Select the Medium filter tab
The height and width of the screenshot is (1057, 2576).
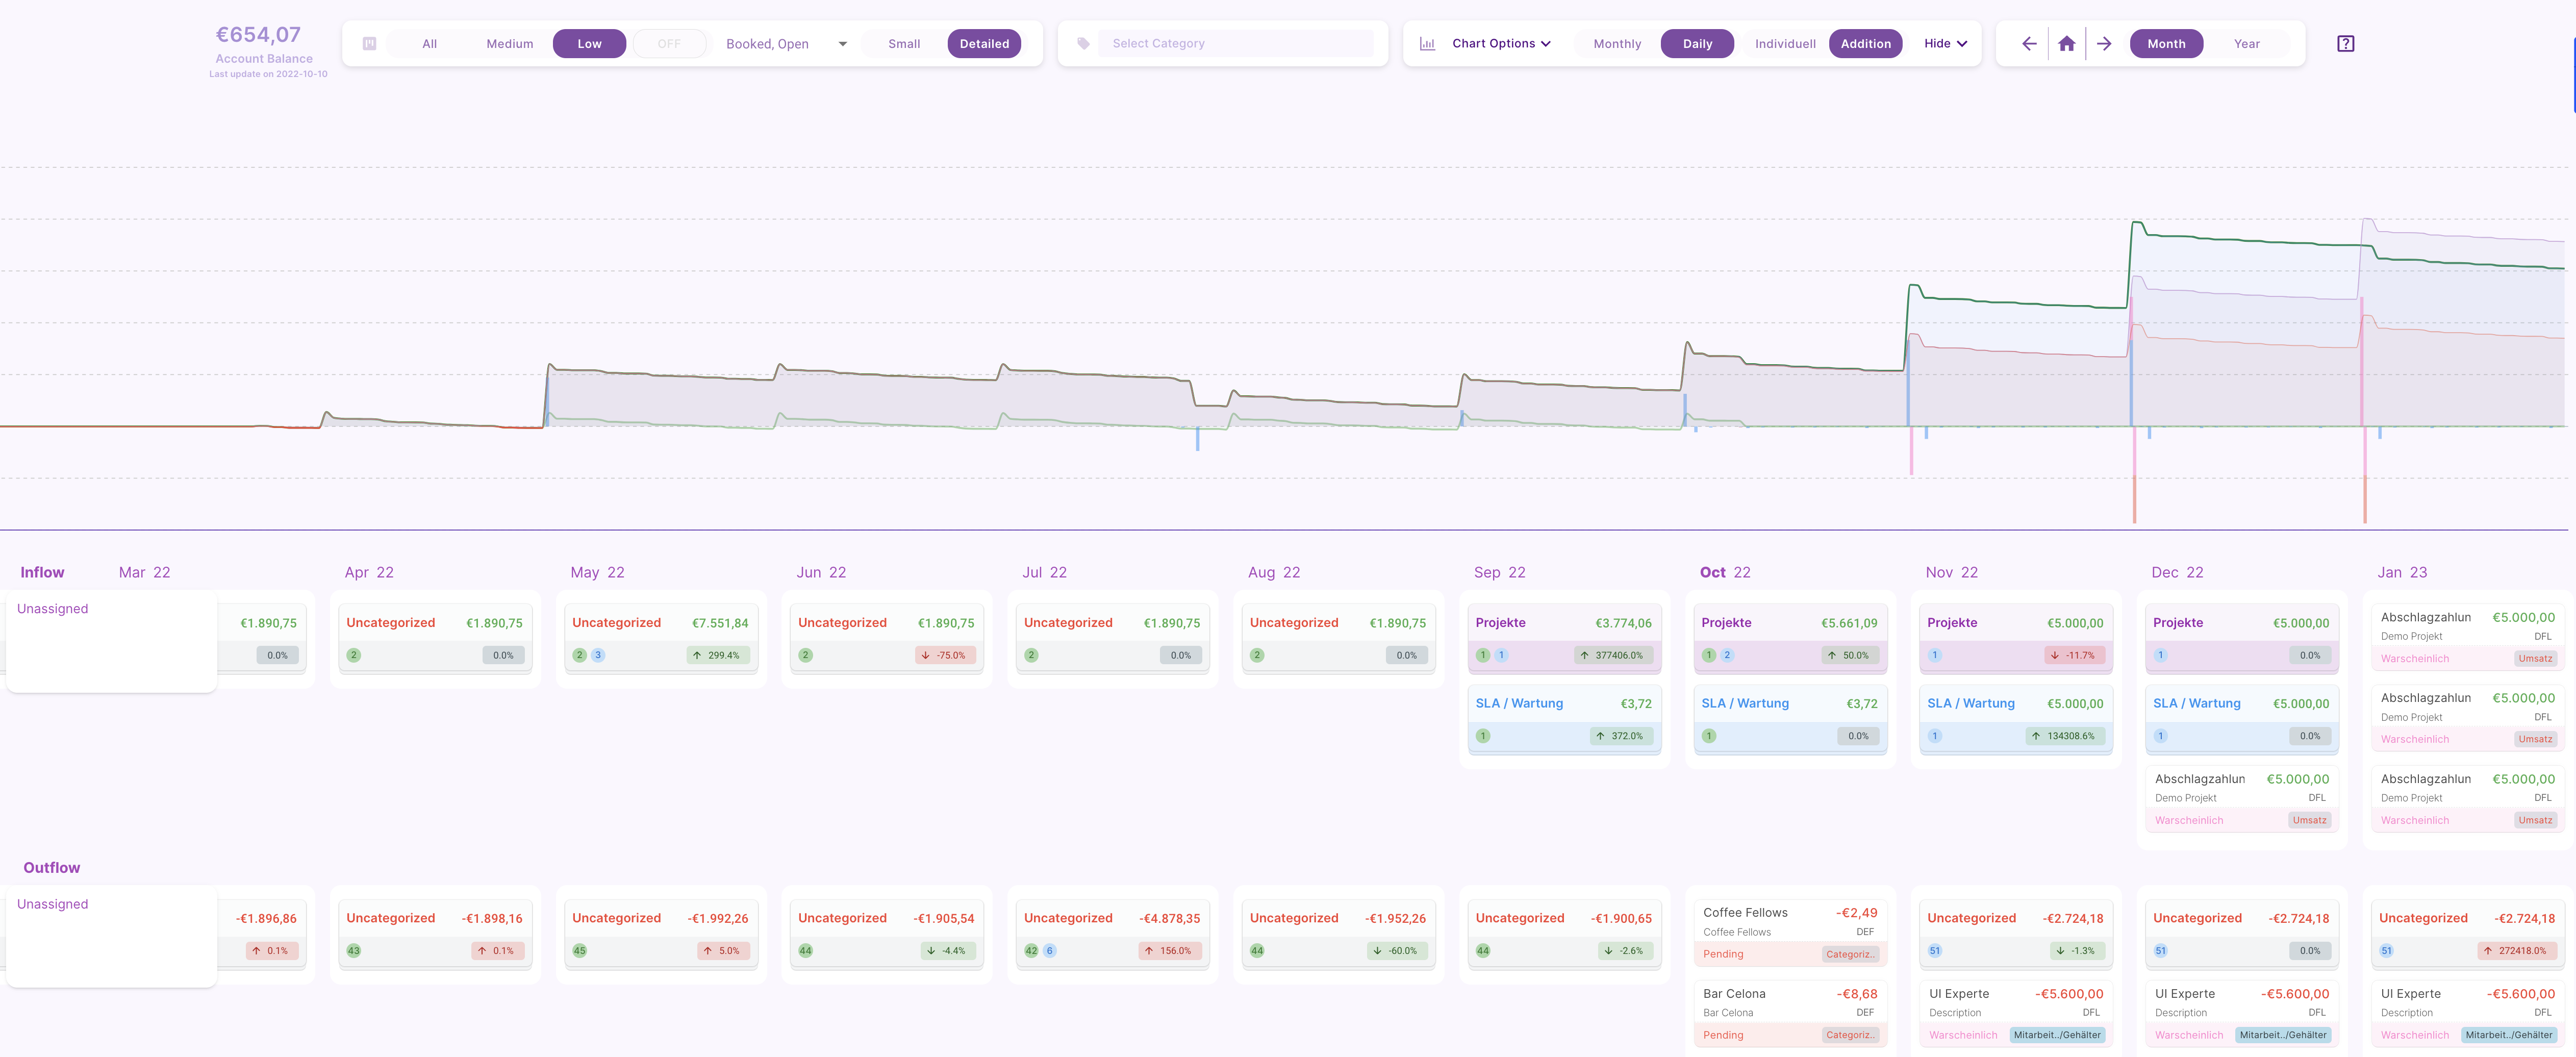coord(509,44)
